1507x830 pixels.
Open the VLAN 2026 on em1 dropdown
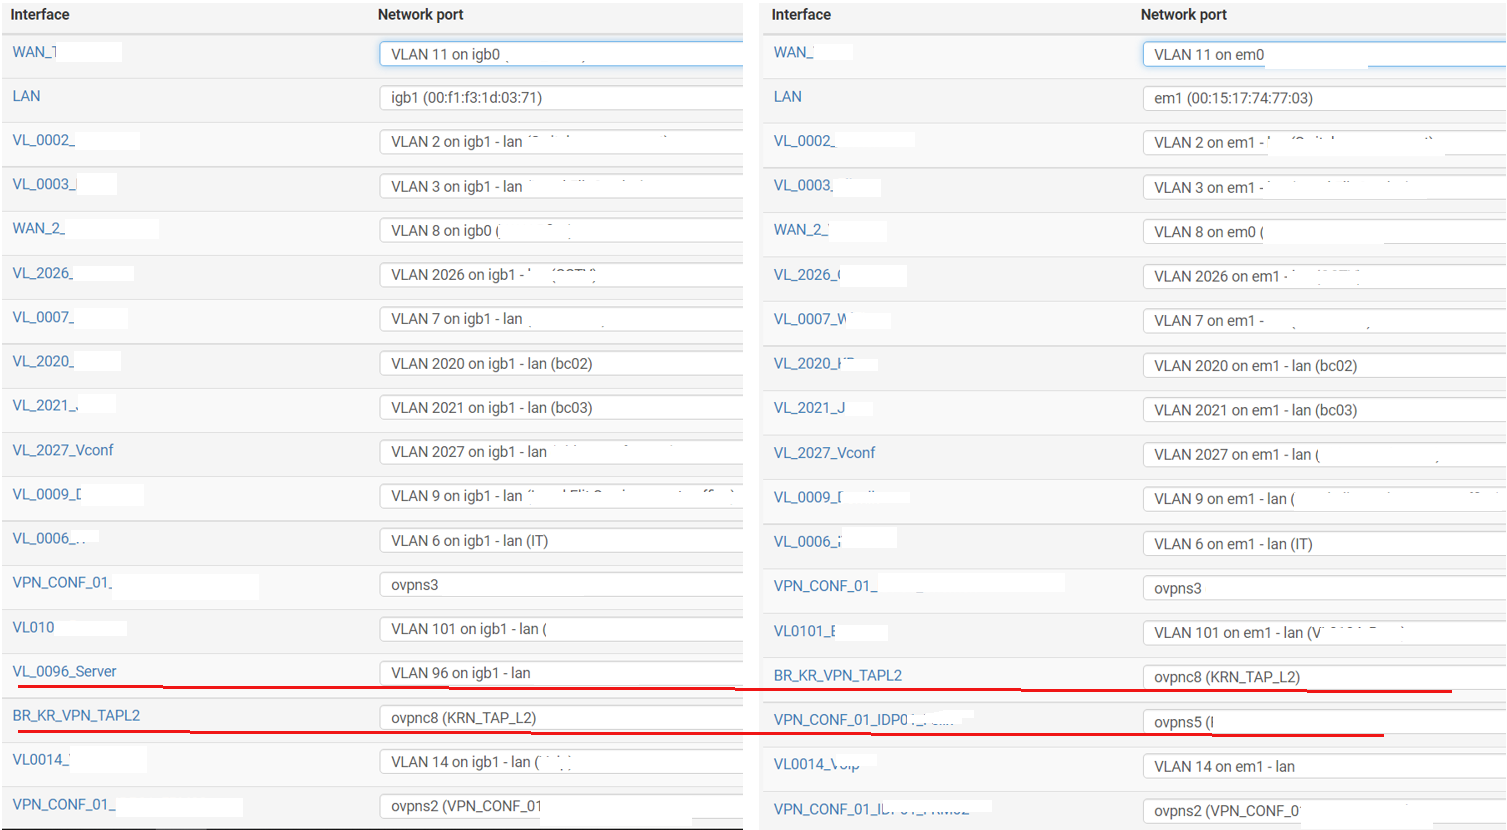(1324, 276)
